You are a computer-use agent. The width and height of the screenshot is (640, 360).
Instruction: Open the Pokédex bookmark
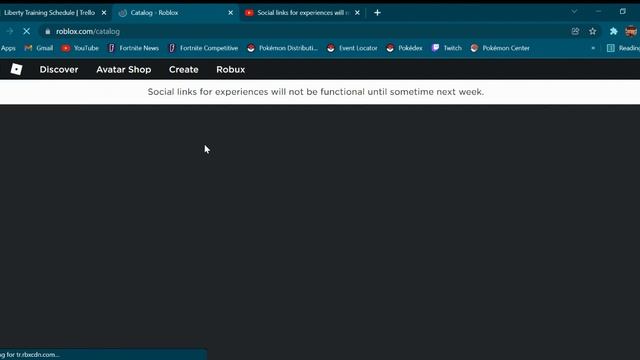pos(404,48)
